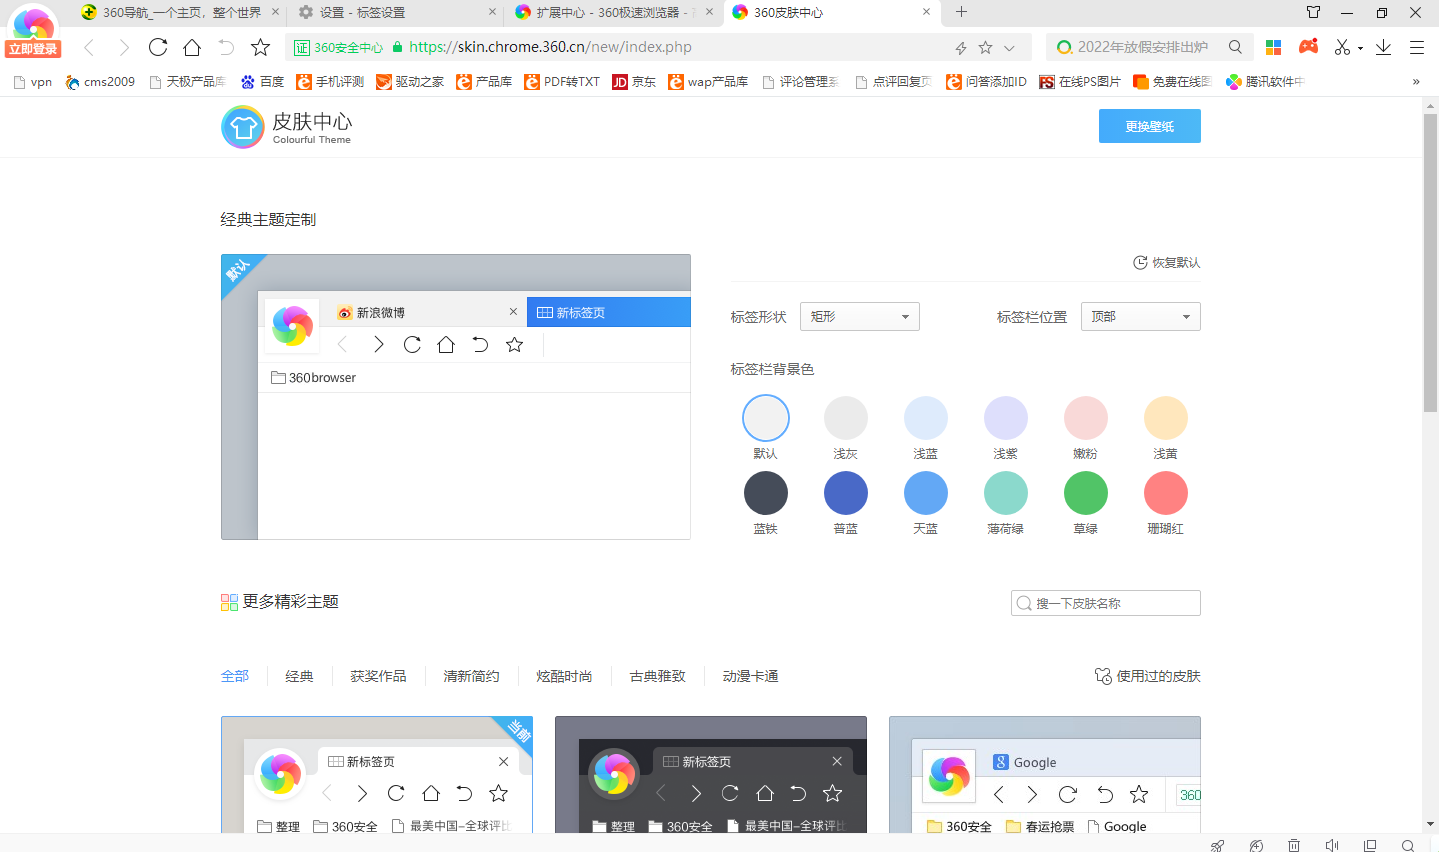Open the browser main menu (hamburger icon)
This screenshot has height=852, width=1439.
click(1417, 47)
